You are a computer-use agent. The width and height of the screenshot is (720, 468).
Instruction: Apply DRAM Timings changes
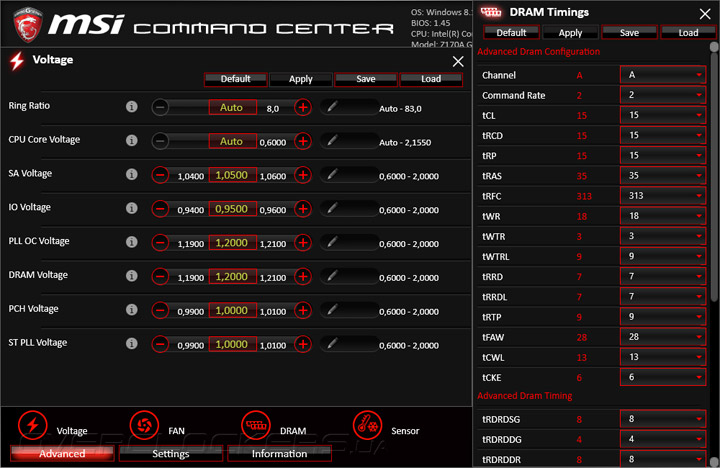pyautogui.click(x=570, y=33)
